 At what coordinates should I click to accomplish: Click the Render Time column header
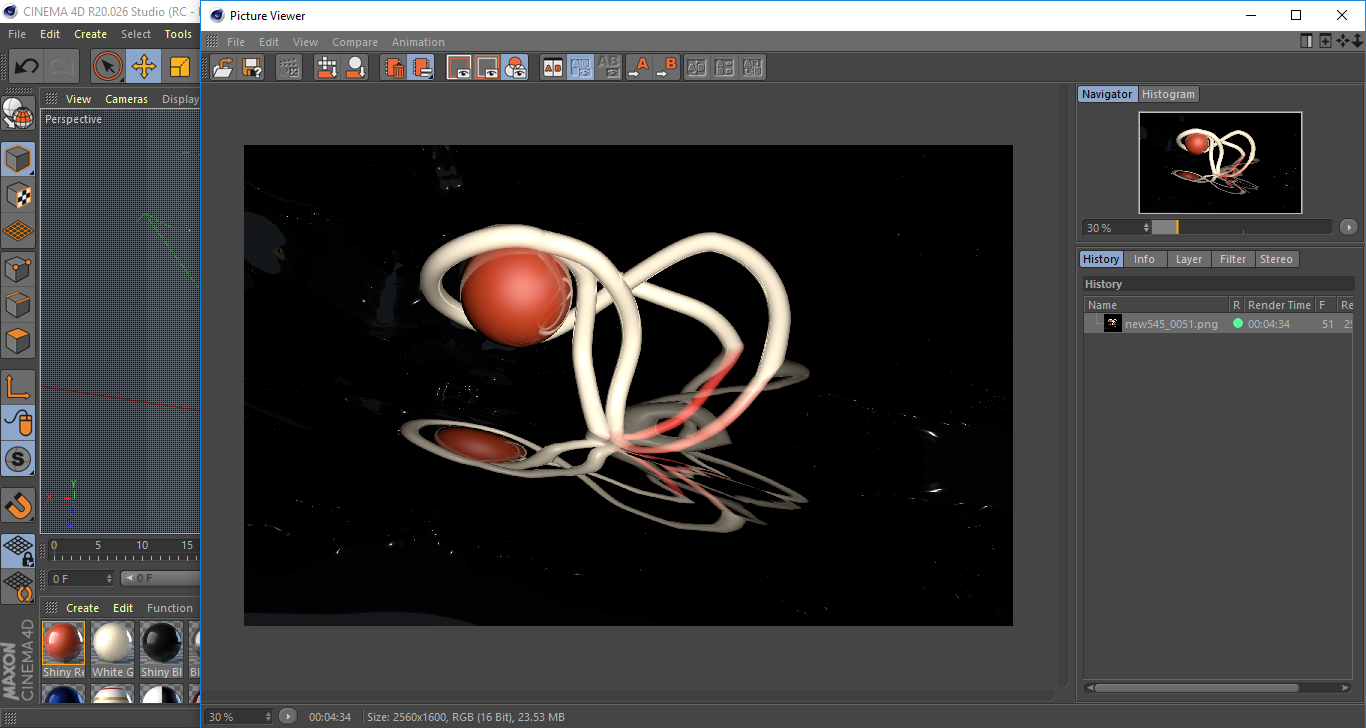1279,305
